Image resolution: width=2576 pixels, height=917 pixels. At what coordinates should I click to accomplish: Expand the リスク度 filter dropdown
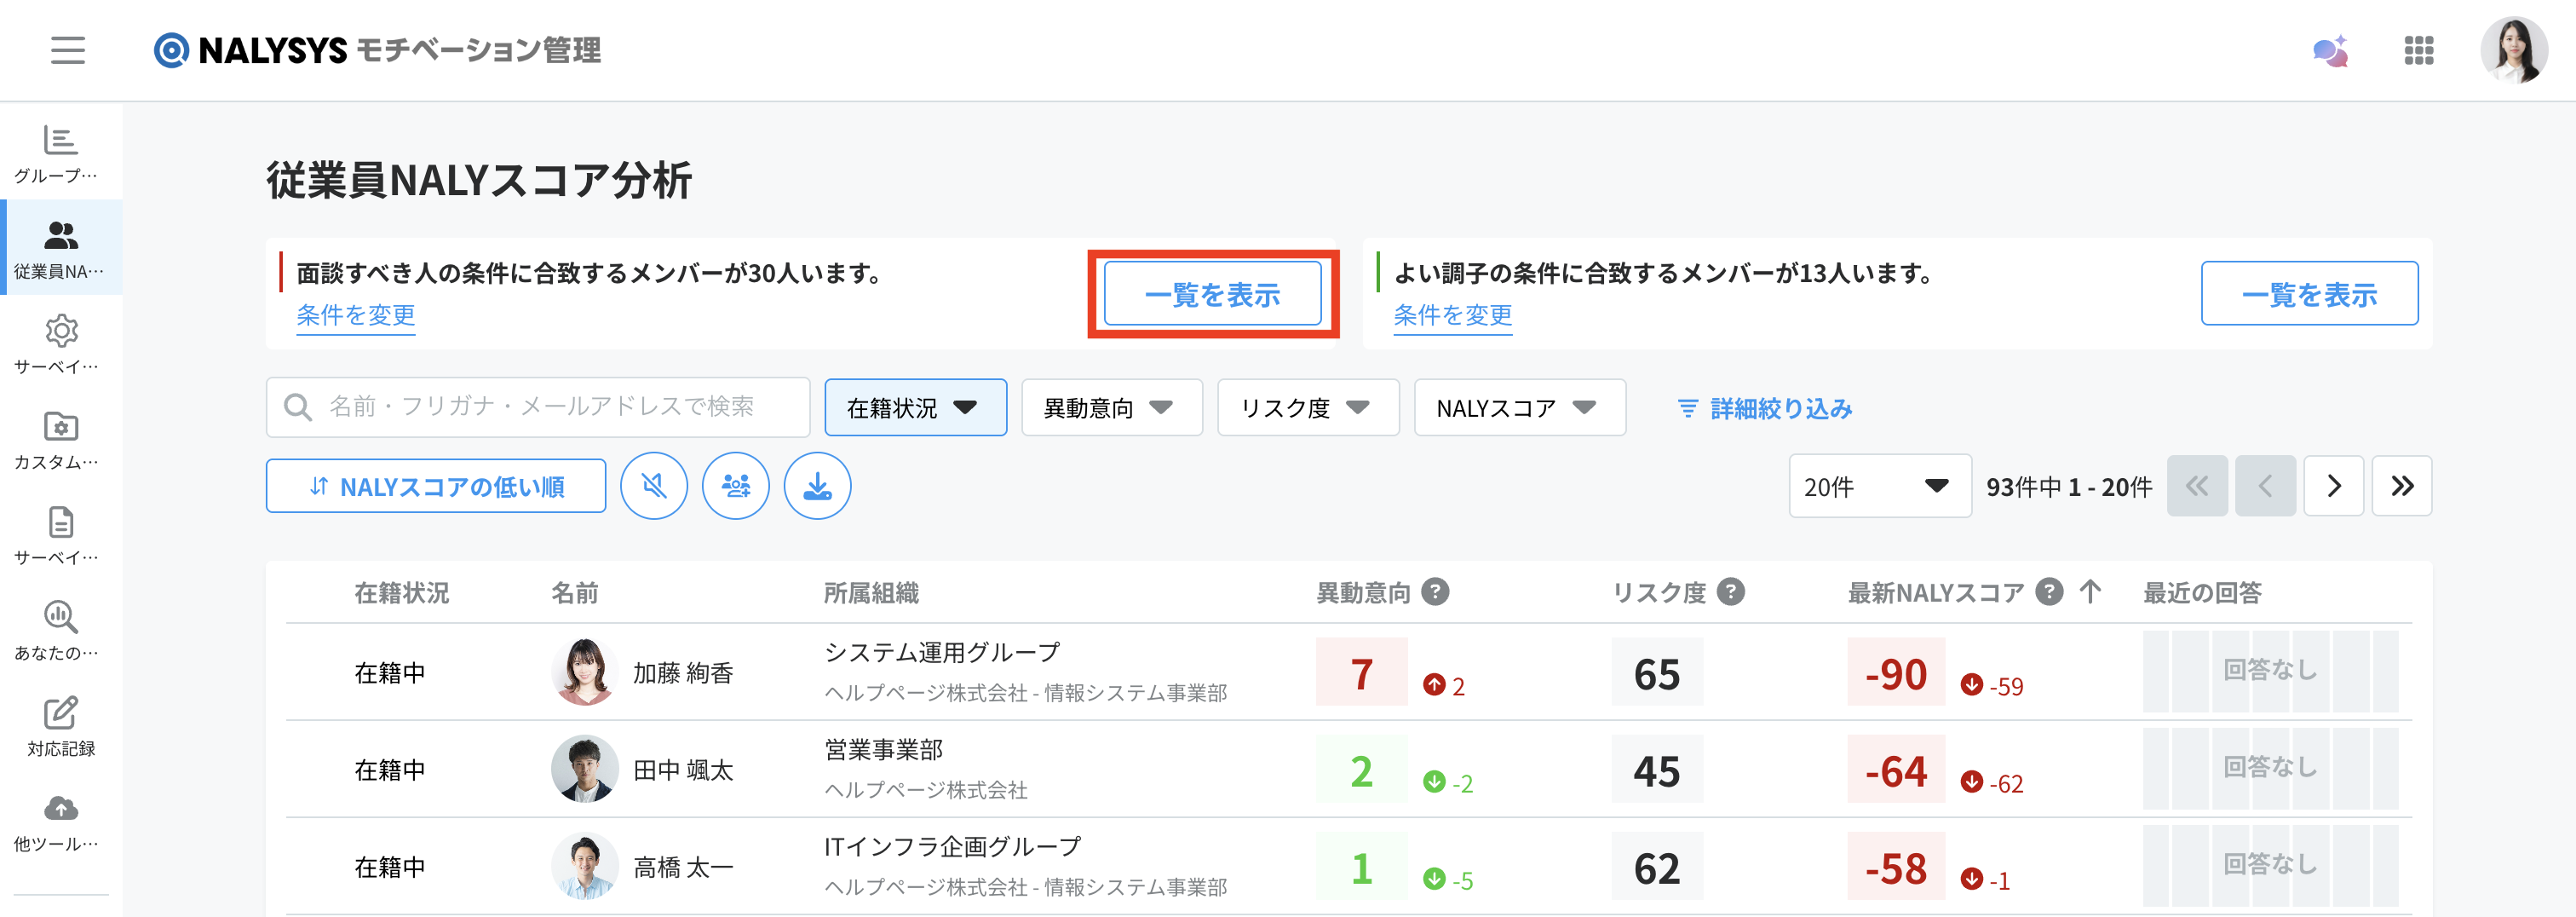pyautogui.click(x=1307, y=408)
